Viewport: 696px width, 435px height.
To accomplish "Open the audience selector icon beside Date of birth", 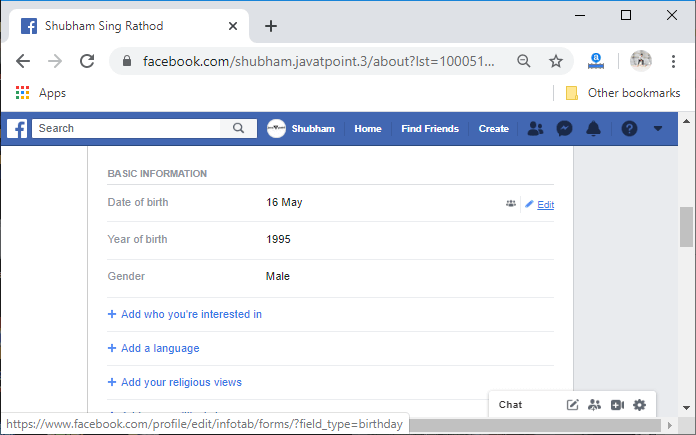I will [511, 204].
